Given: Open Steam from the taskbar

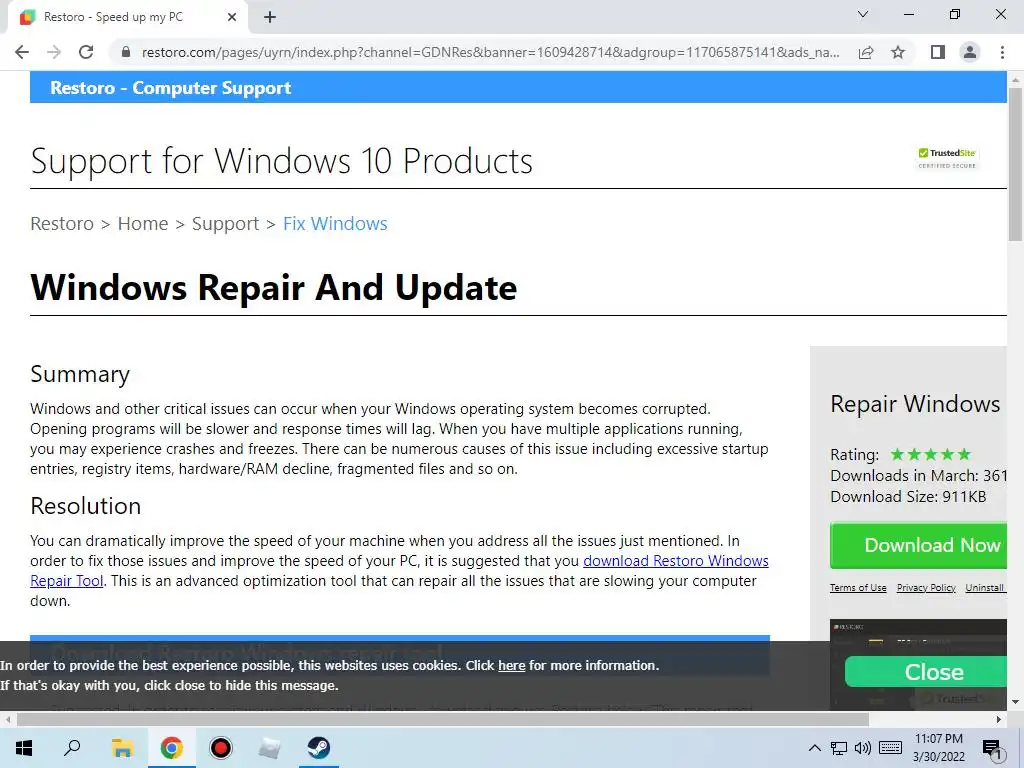Looking at the screenshot, I should (319, 748).
